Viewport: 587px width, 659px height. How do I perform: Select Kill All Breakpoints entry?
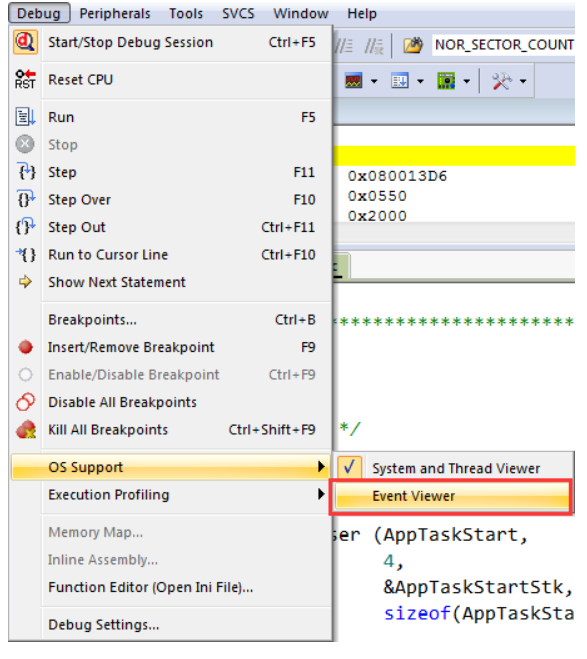coord(170,430)
